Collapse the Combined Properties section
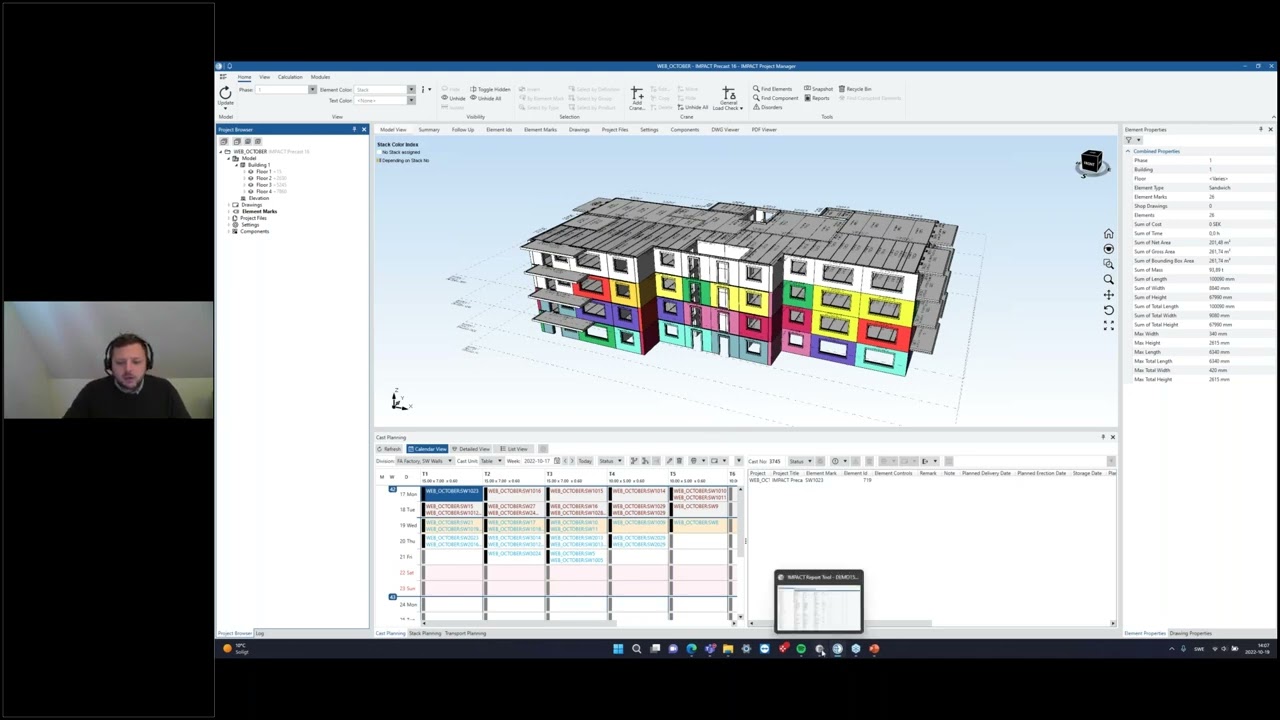The width and height of the screenshot is (1280, 720). tap(1128, 151)
